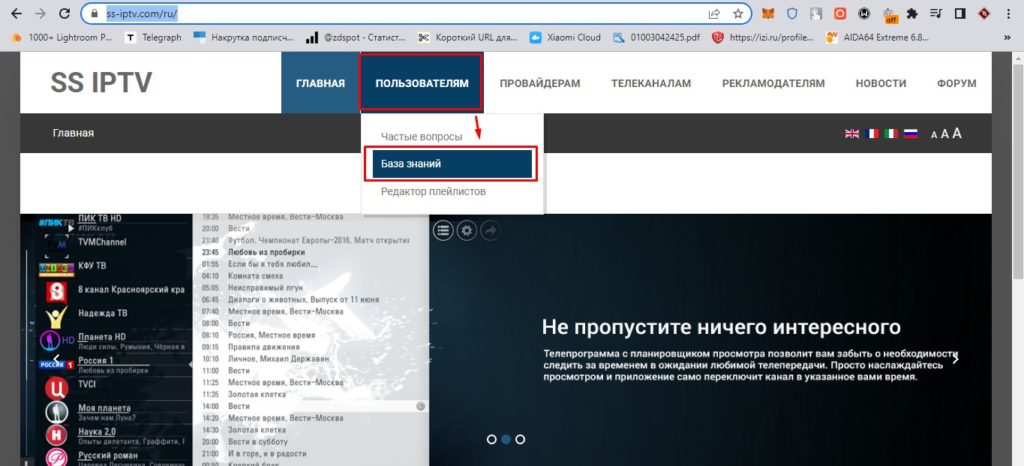Open the Короткий URL bookmark
The width and height of the screenshot is (1024, 466).
[x=468, y=37]
